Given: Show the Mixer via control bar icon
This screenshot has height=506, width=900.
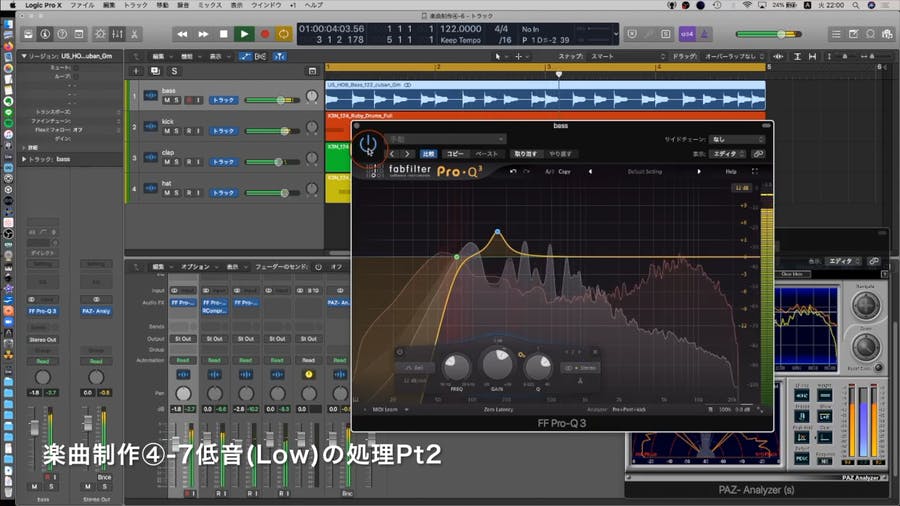Looking at the screenshot, I should (118, 34).
